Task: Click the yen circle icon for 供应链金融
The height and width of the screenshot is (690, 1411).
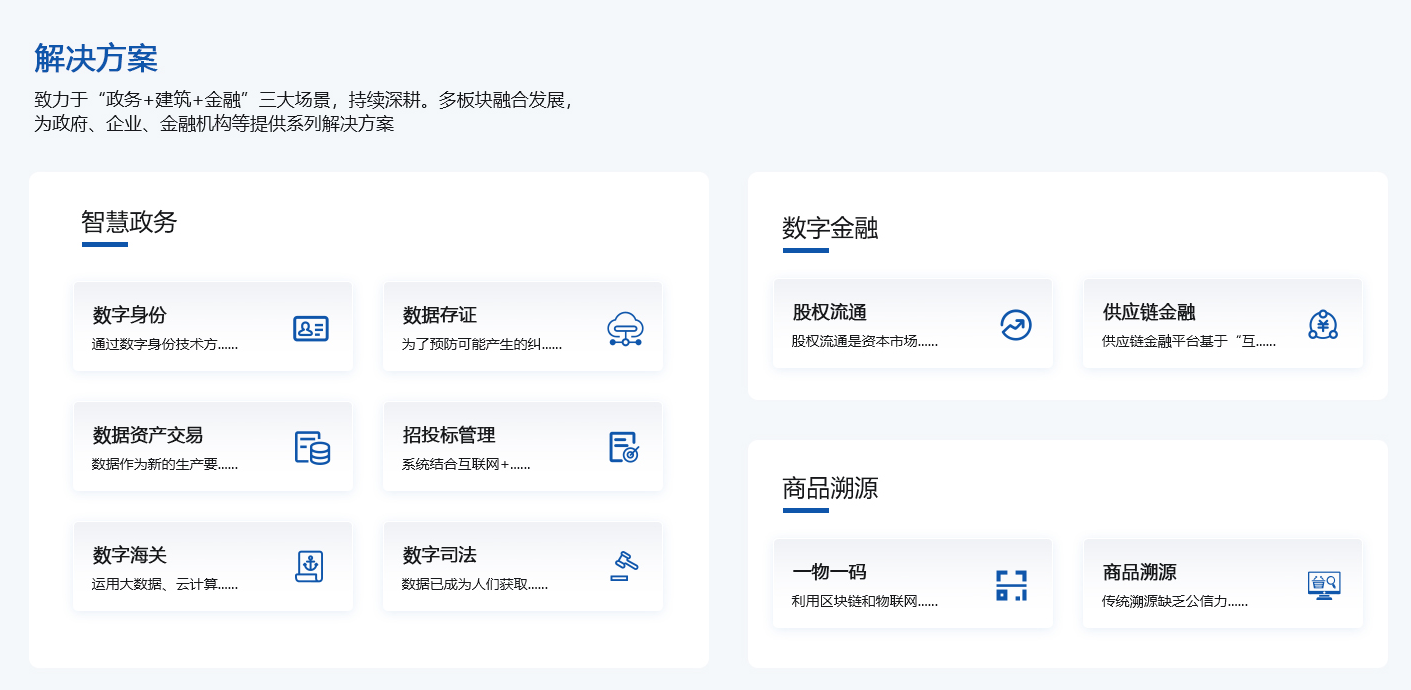Action: [1323, 325]
